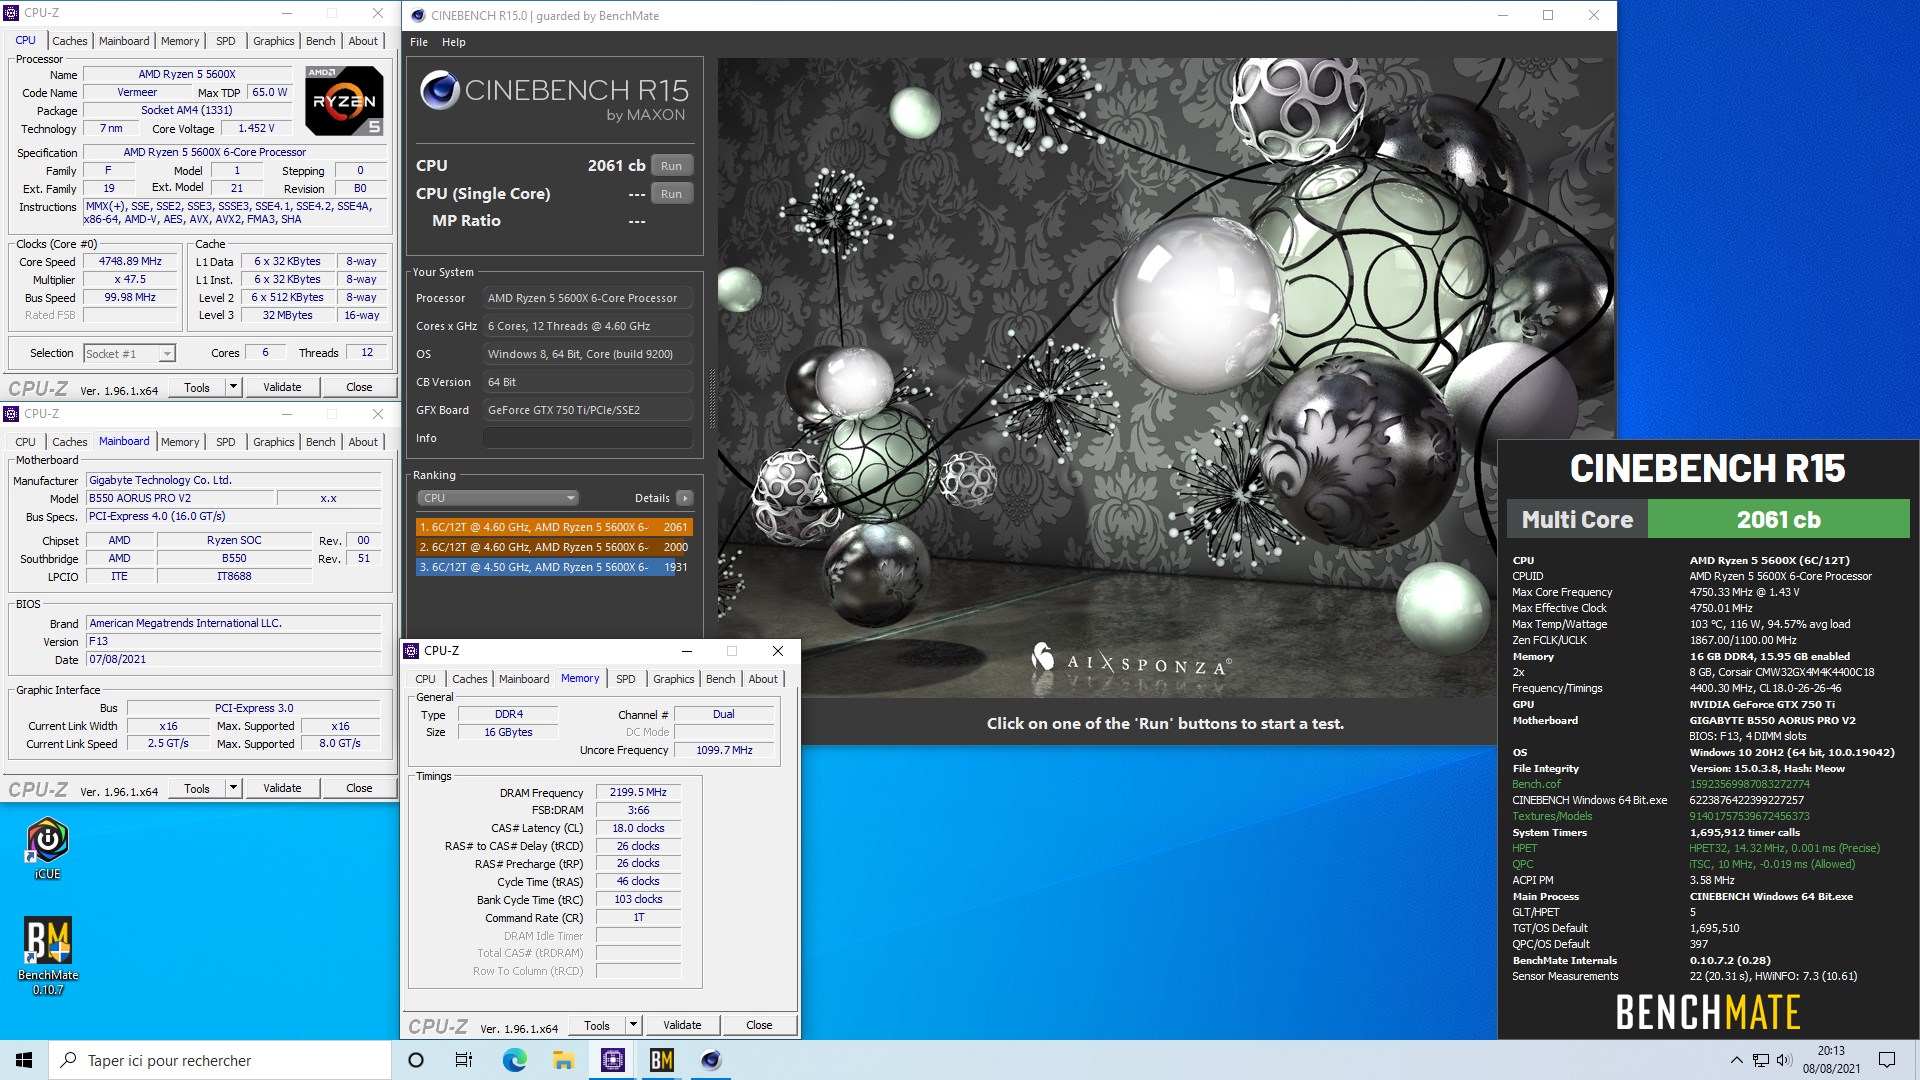The width and height of the screenshot is (1920, 1080).
Task: Click Tools button in top CPU-Z window
Action: [197, 387]
